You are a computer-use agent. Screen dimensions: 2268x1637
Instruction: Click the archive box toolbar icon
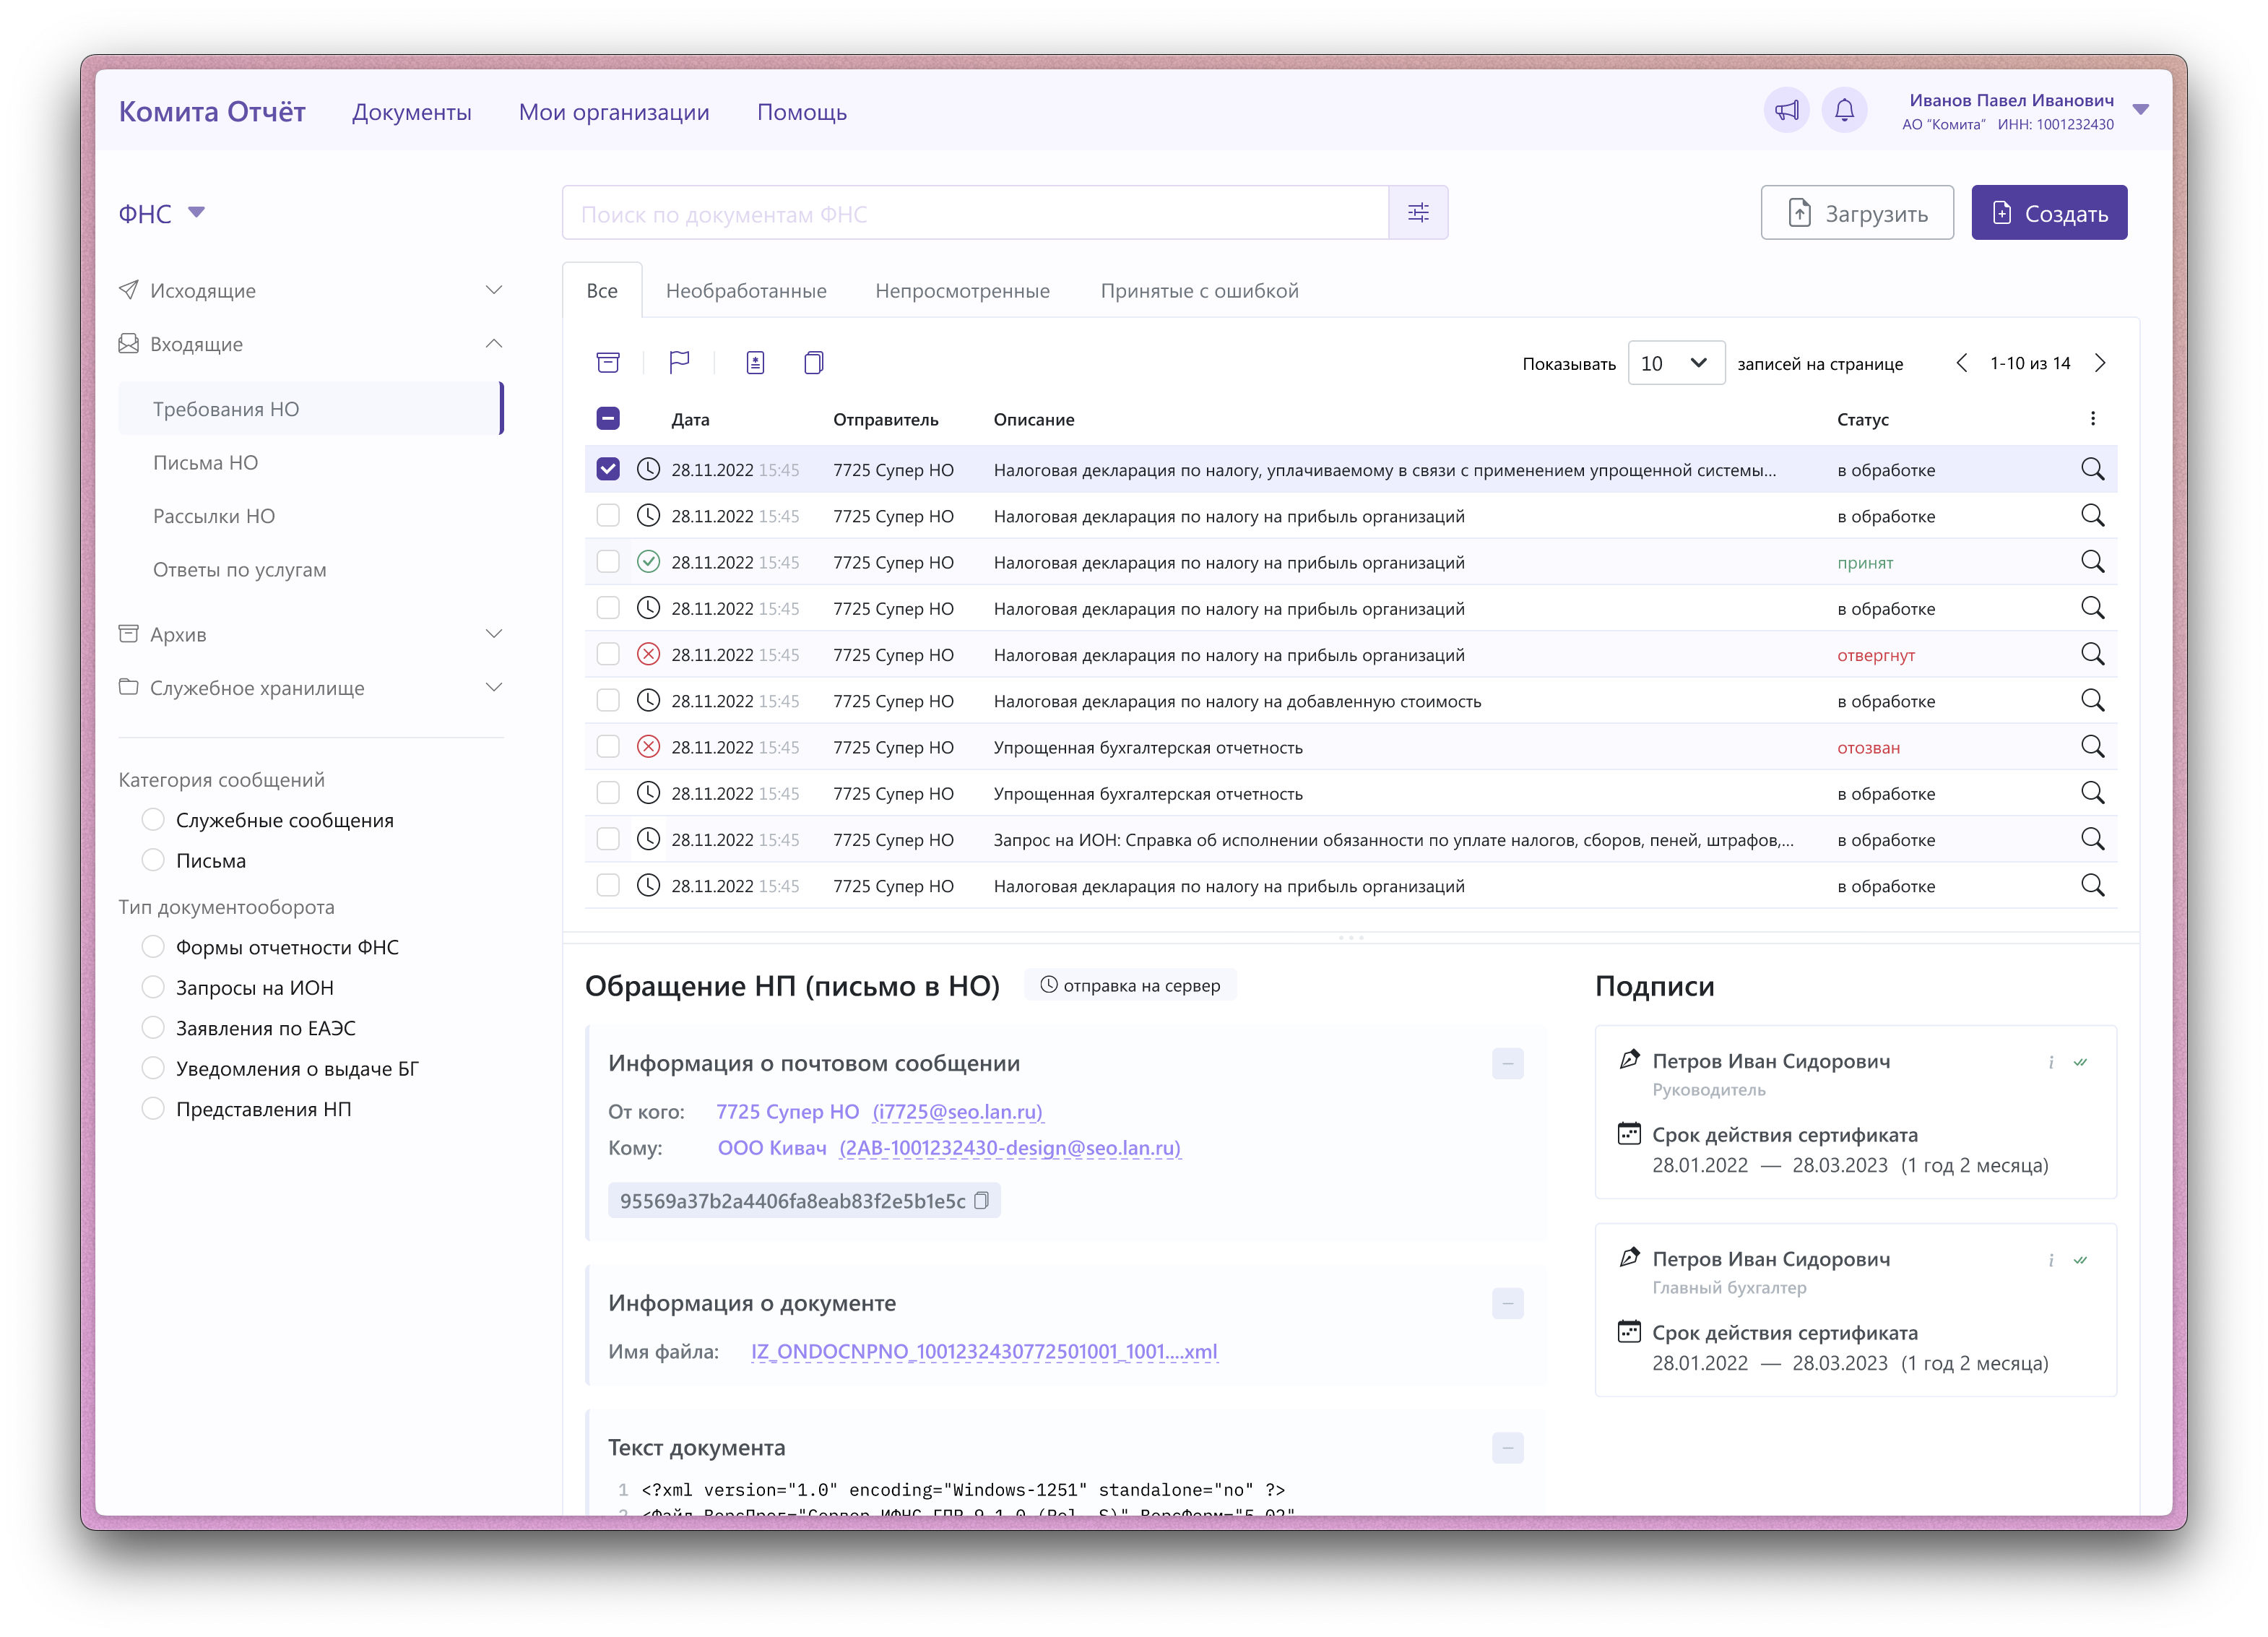[x=608, y=362]
